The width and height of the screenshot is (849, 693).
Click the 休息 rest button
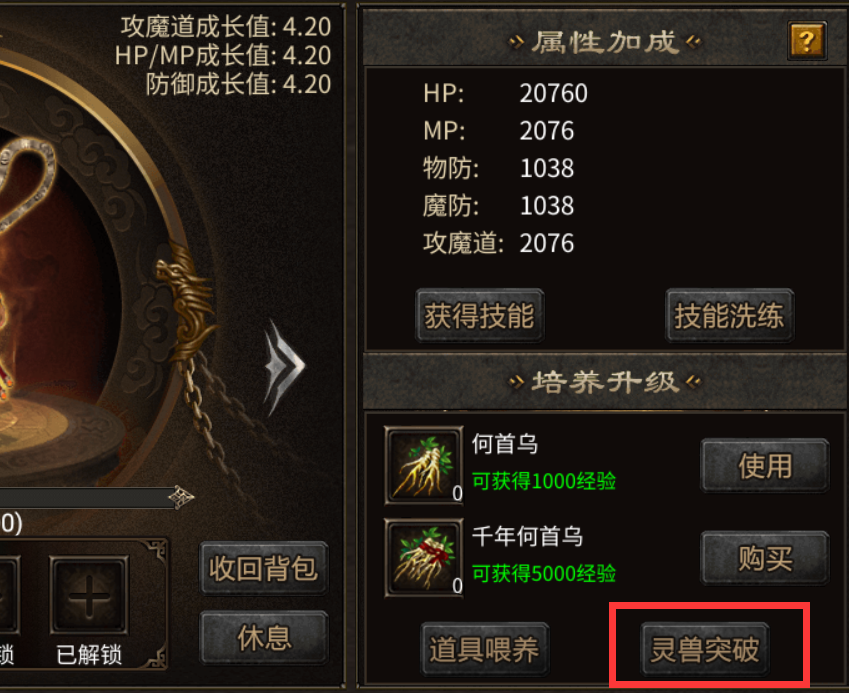coord(264,638)
